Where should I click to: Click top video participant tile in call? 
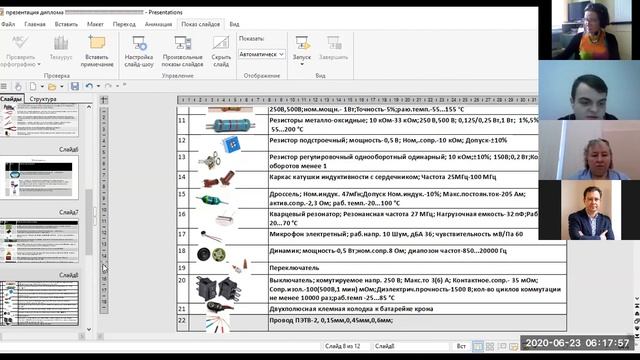coord(589,30)
